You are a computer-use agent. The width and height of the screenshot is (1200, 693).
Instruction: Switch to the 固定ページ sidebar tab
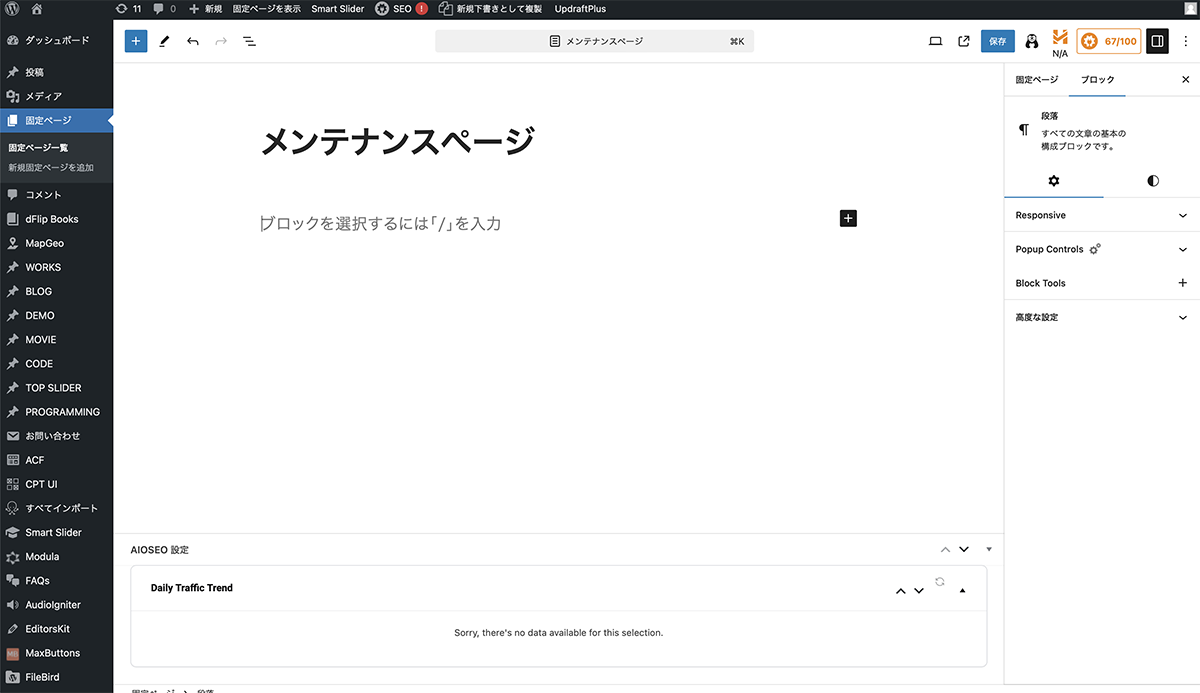(1036, 80)
